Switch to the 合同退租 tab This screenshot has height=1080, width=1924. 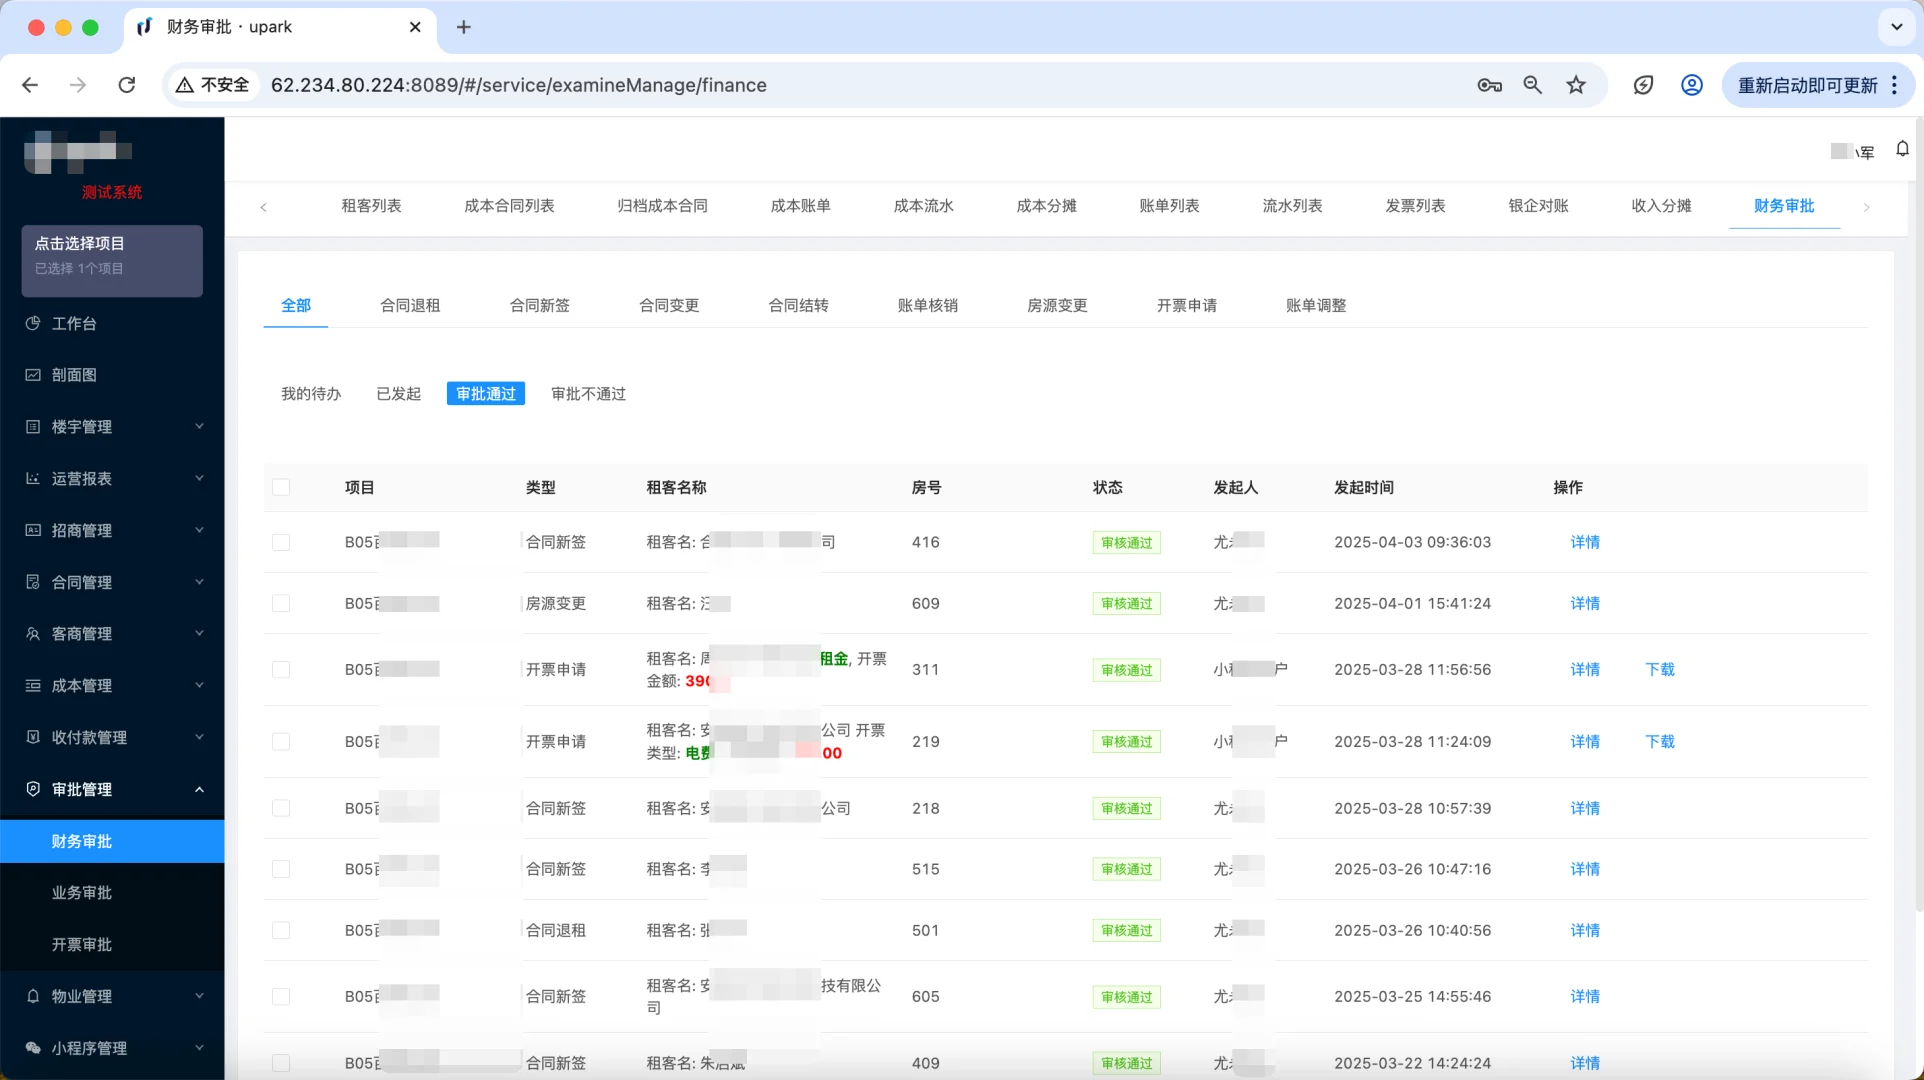pos(410,305)
